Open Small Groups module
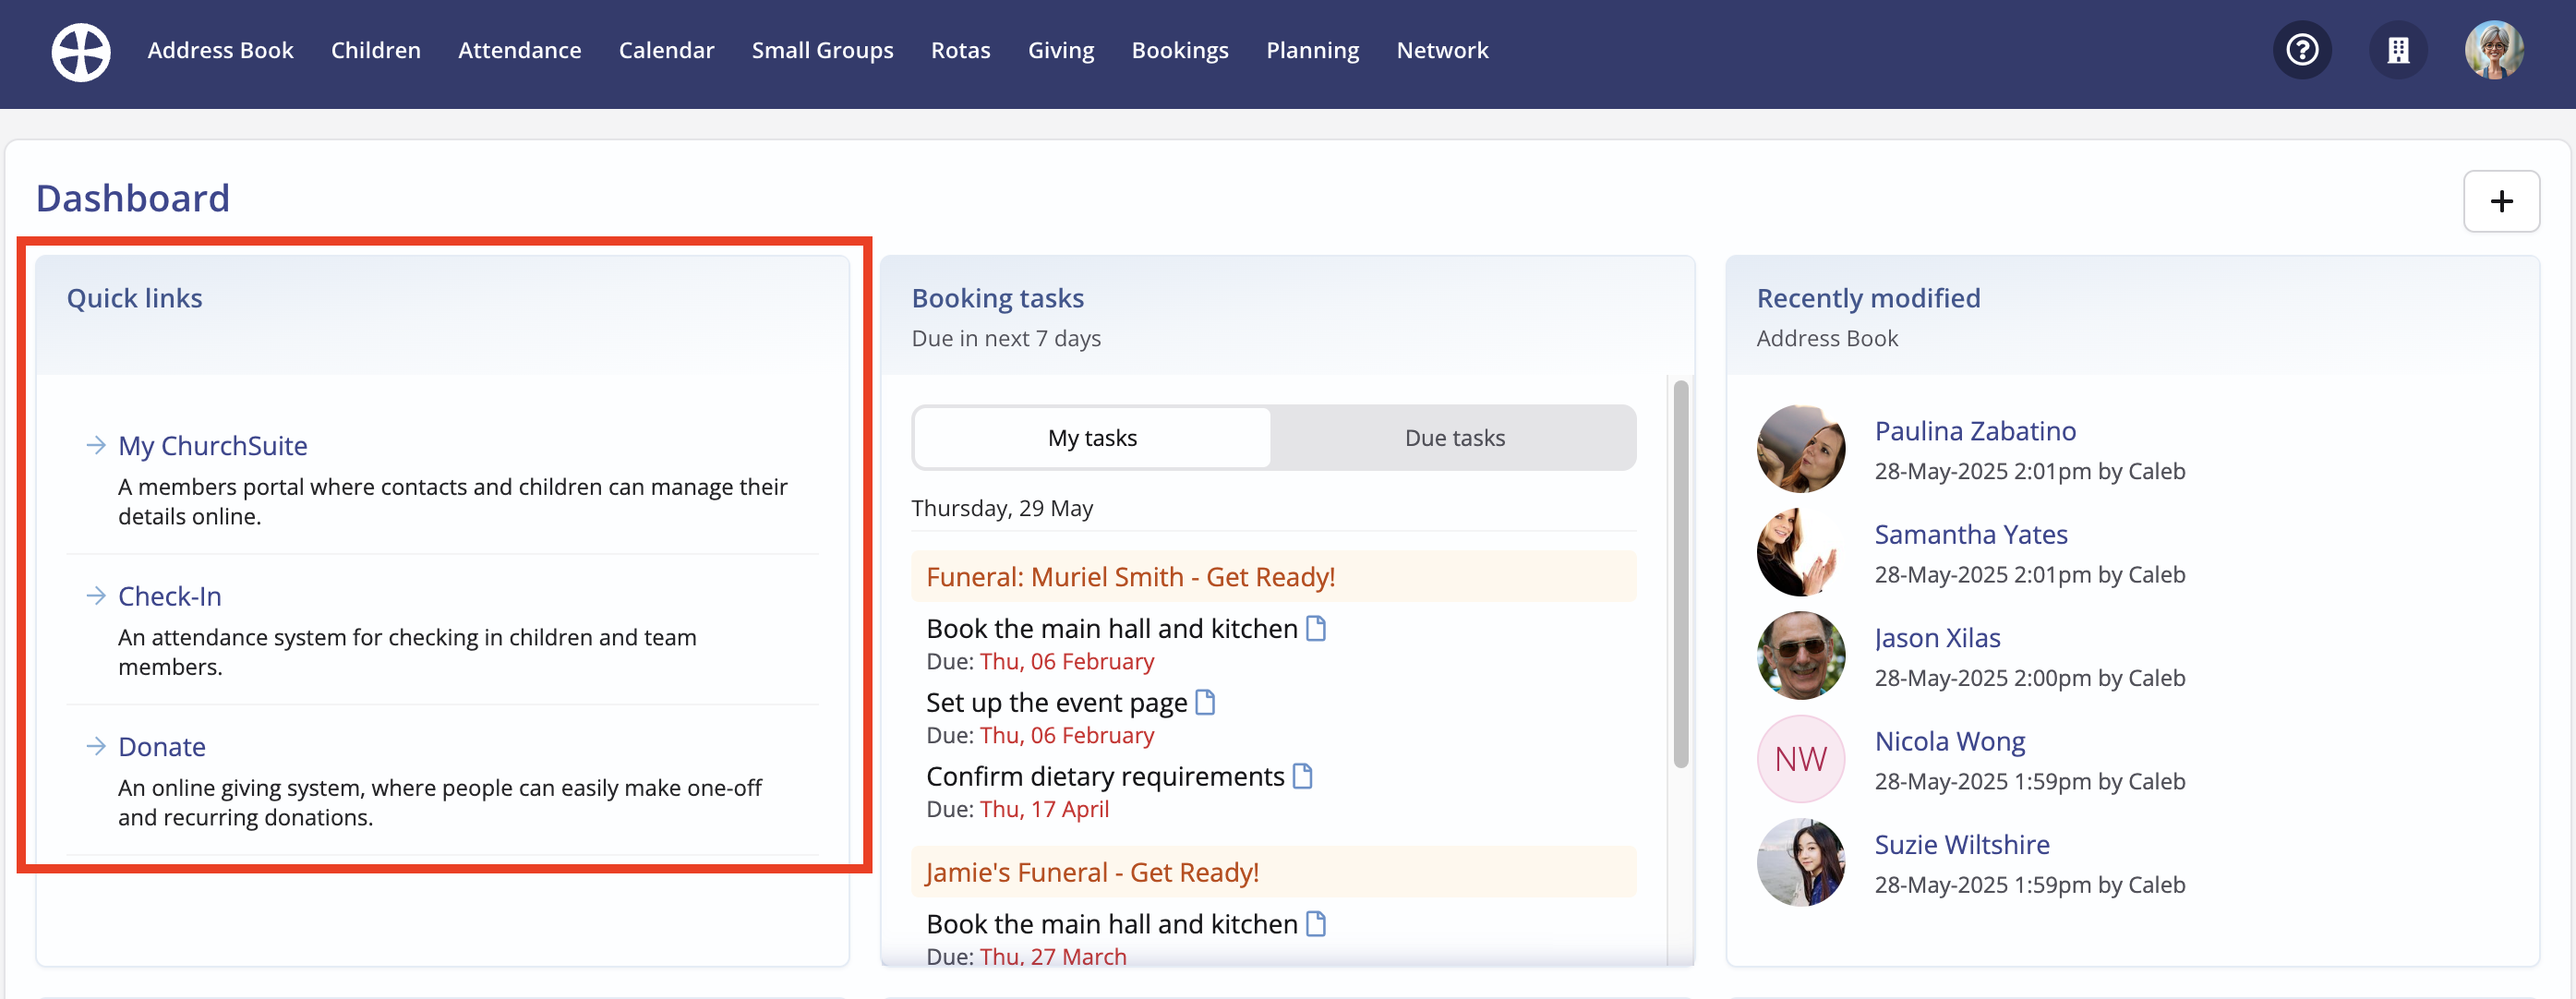Viewport: 2576px width, 999px height. point(822,50)
